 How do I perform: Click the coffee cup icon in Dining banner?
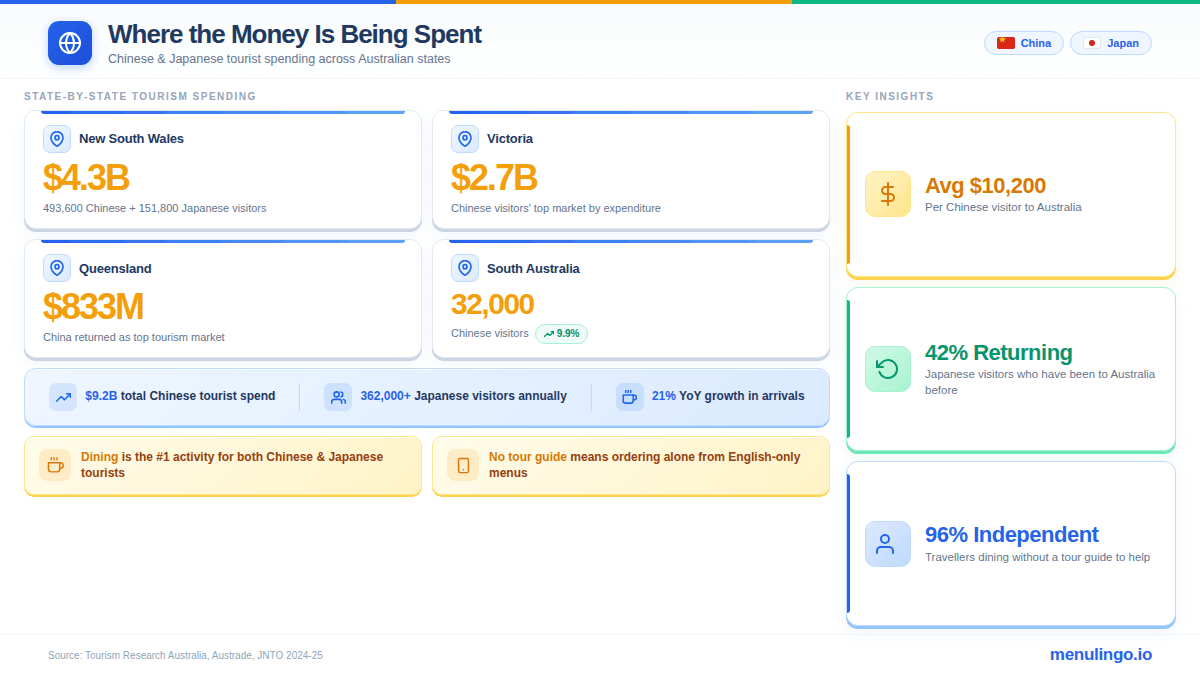point(55,465)
